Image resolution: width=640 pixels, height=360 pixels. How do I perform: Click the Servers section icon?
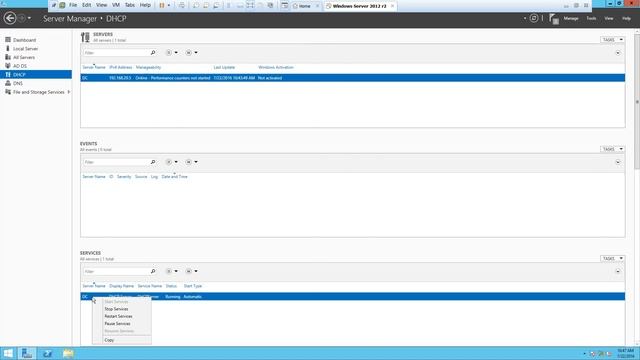click(x=85, y=37)
